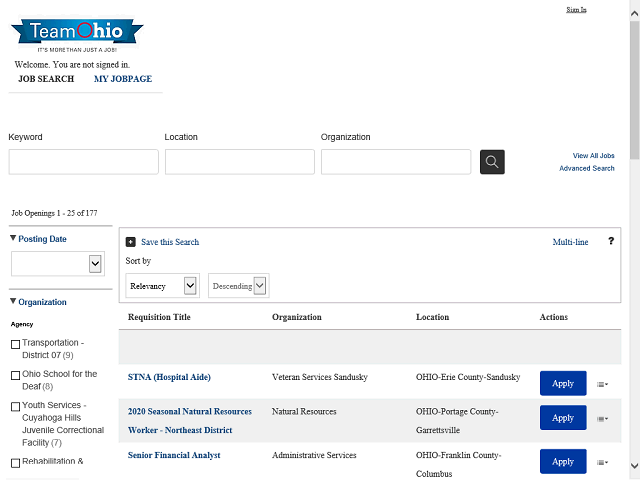Click the Organization column header in results
The width and height of the screenshot is (640, 480).
click(297, 317)
